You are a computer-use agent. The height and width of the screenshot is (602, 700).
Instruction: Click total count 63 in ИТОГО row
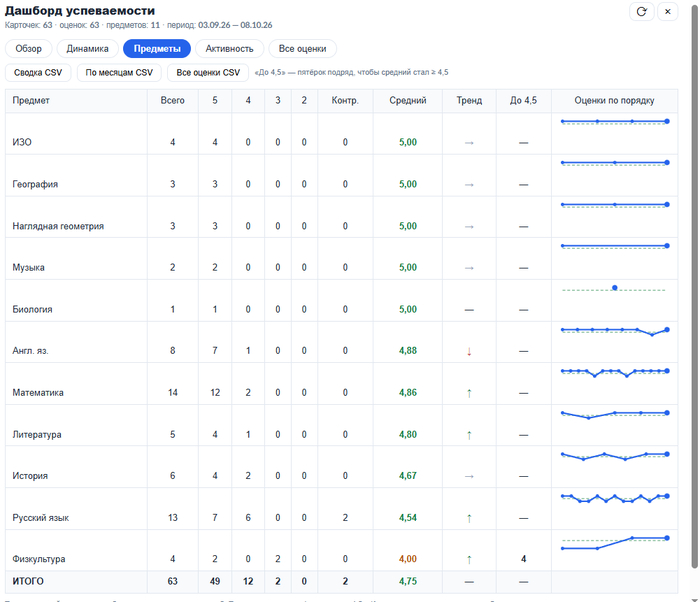click(x=172, y=581)
